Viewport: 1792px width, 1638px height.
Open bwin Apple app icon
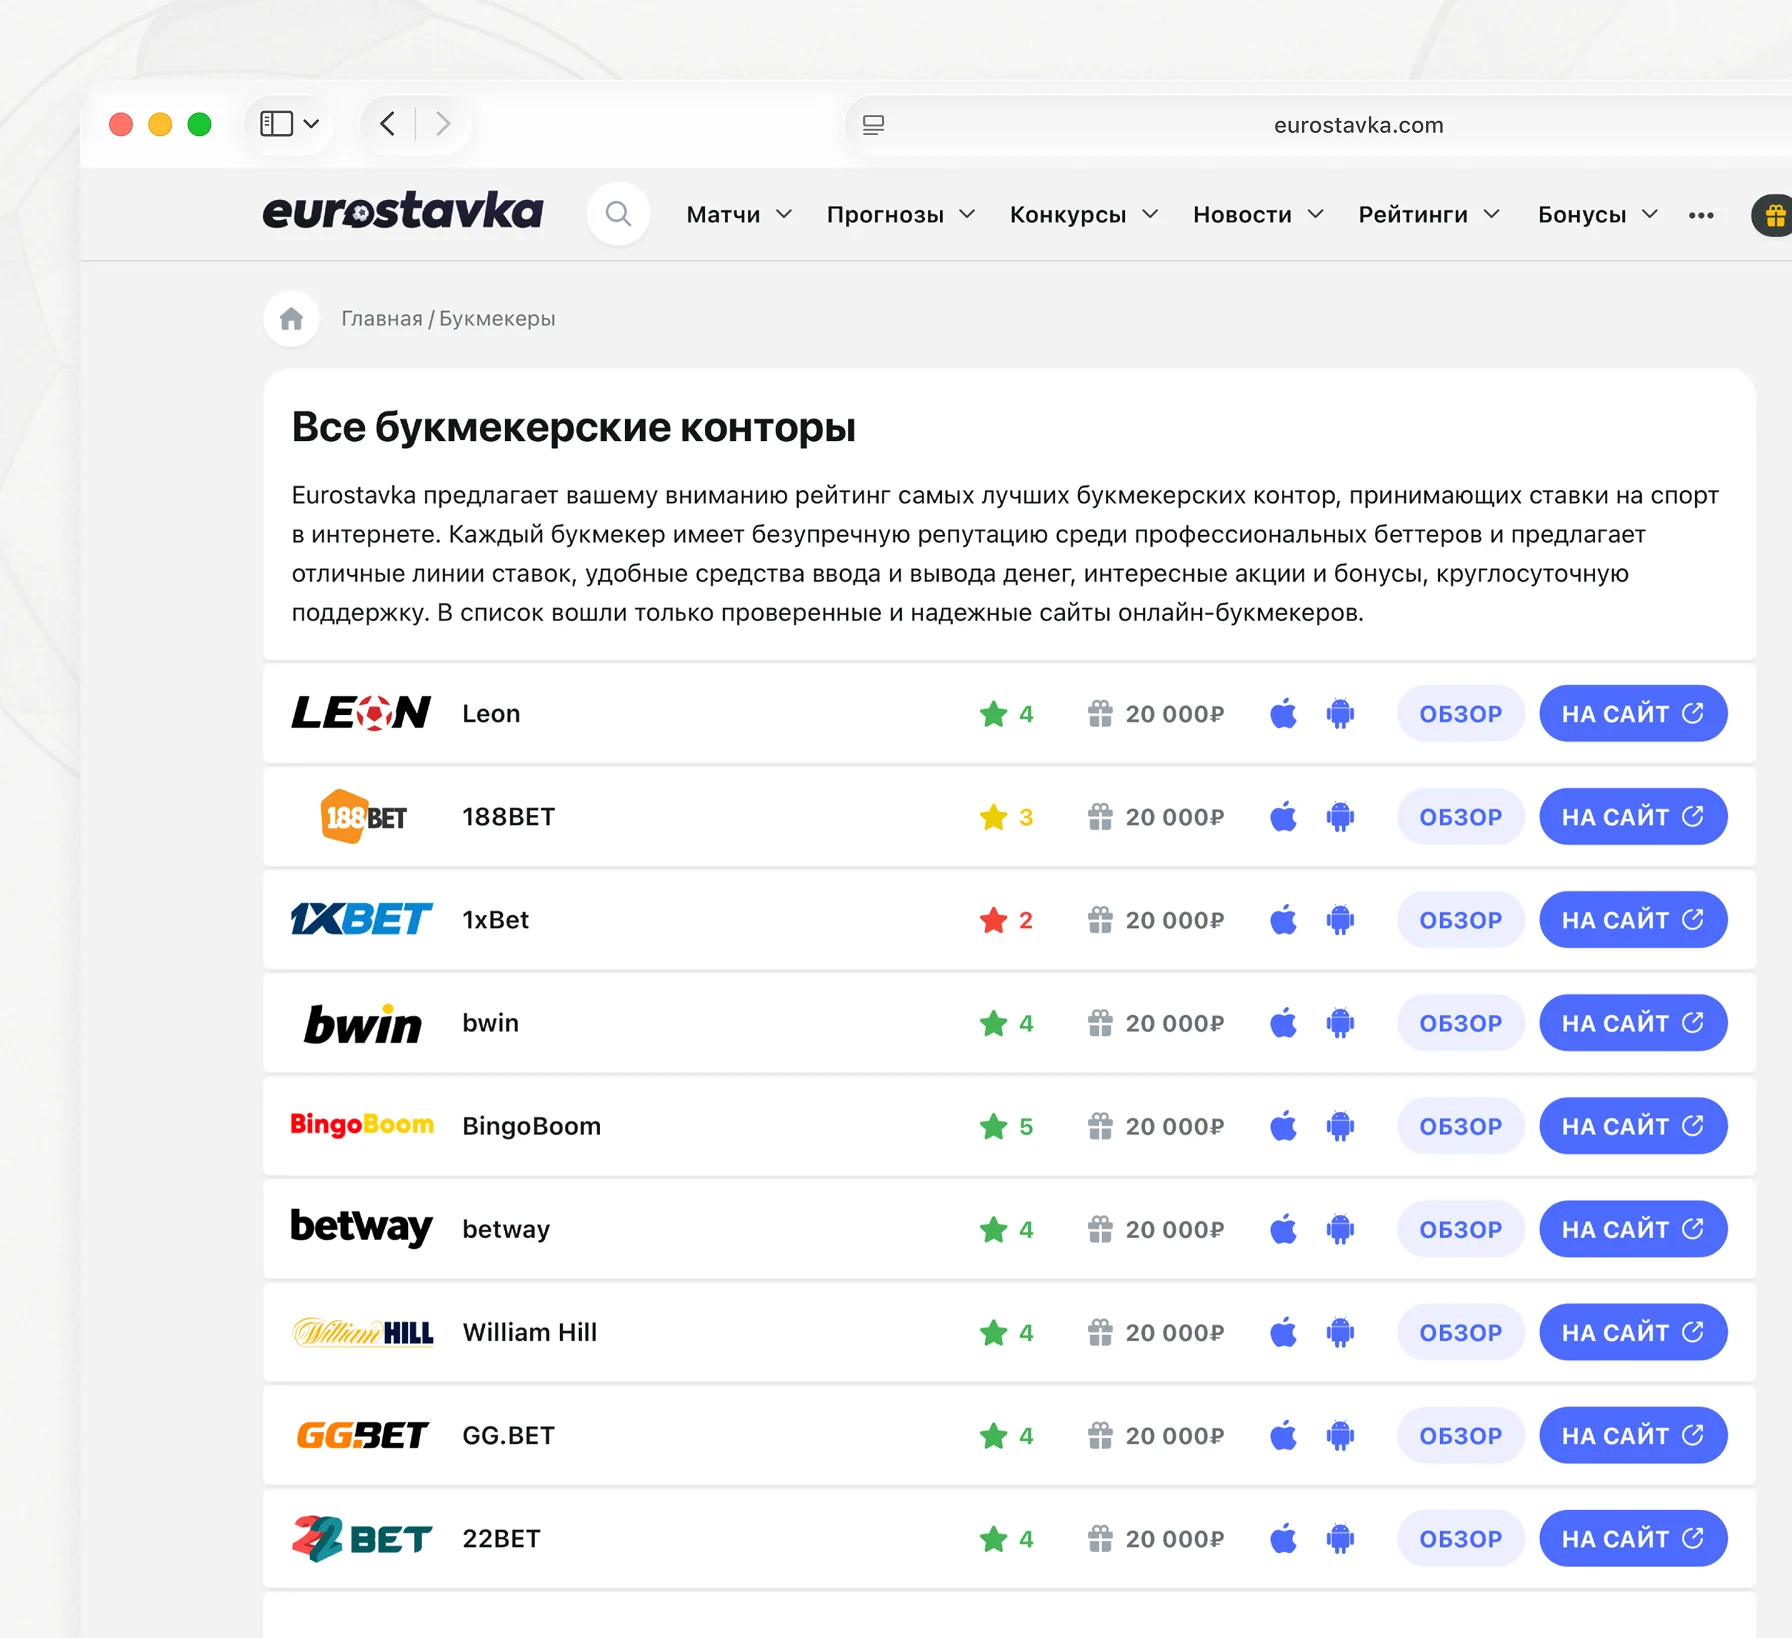tap(1283, 1023)
